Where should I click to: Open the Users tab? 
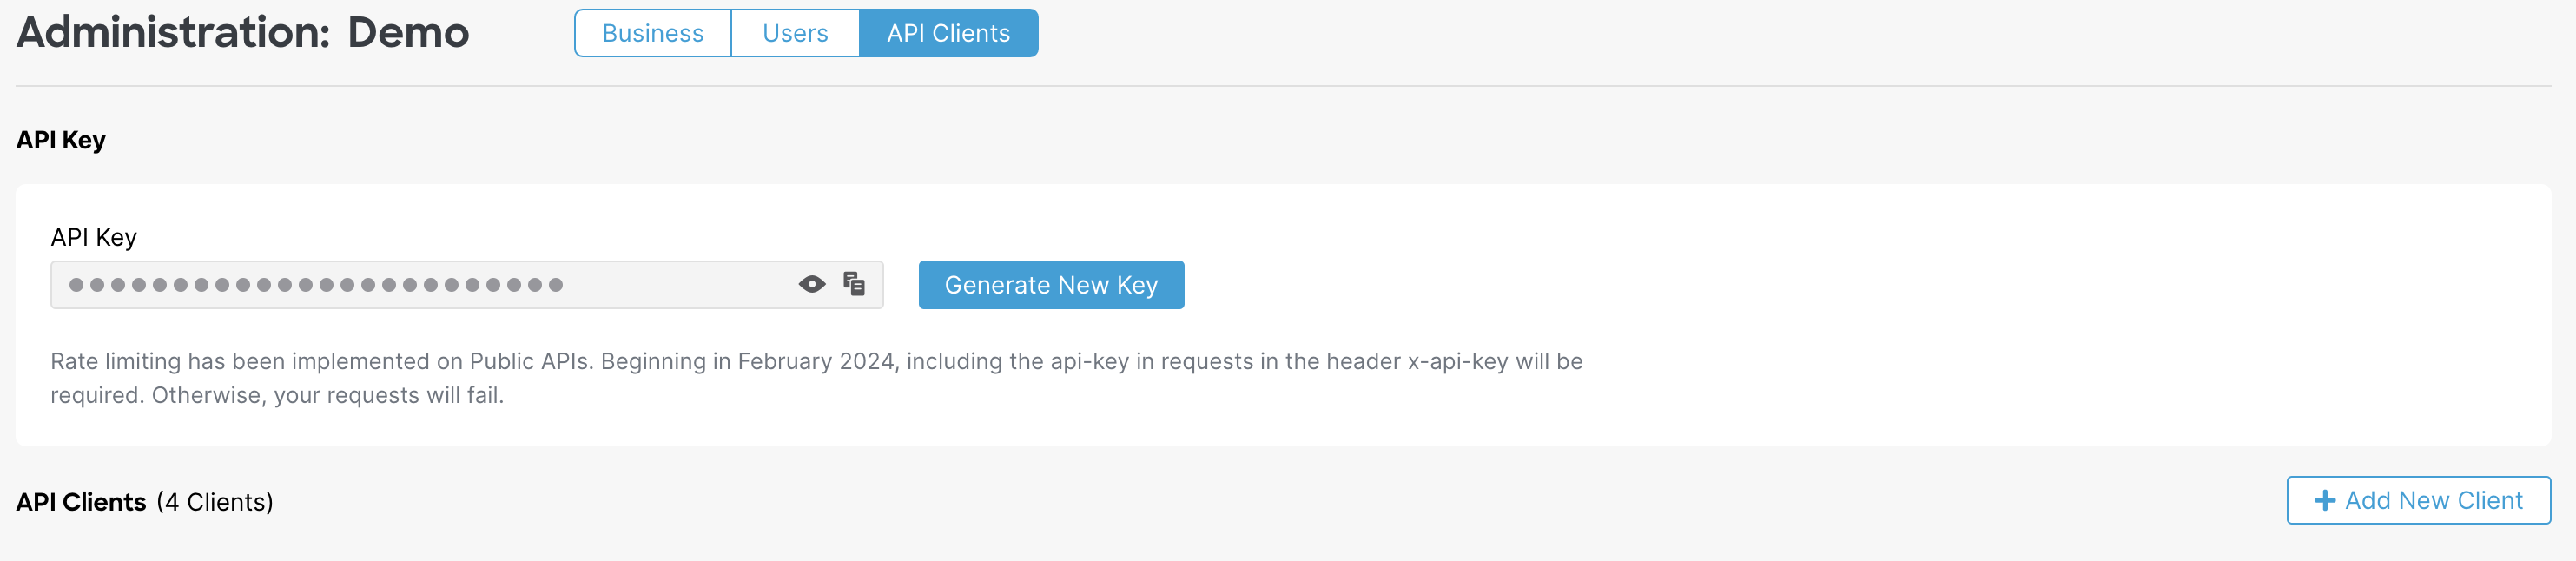795,33
